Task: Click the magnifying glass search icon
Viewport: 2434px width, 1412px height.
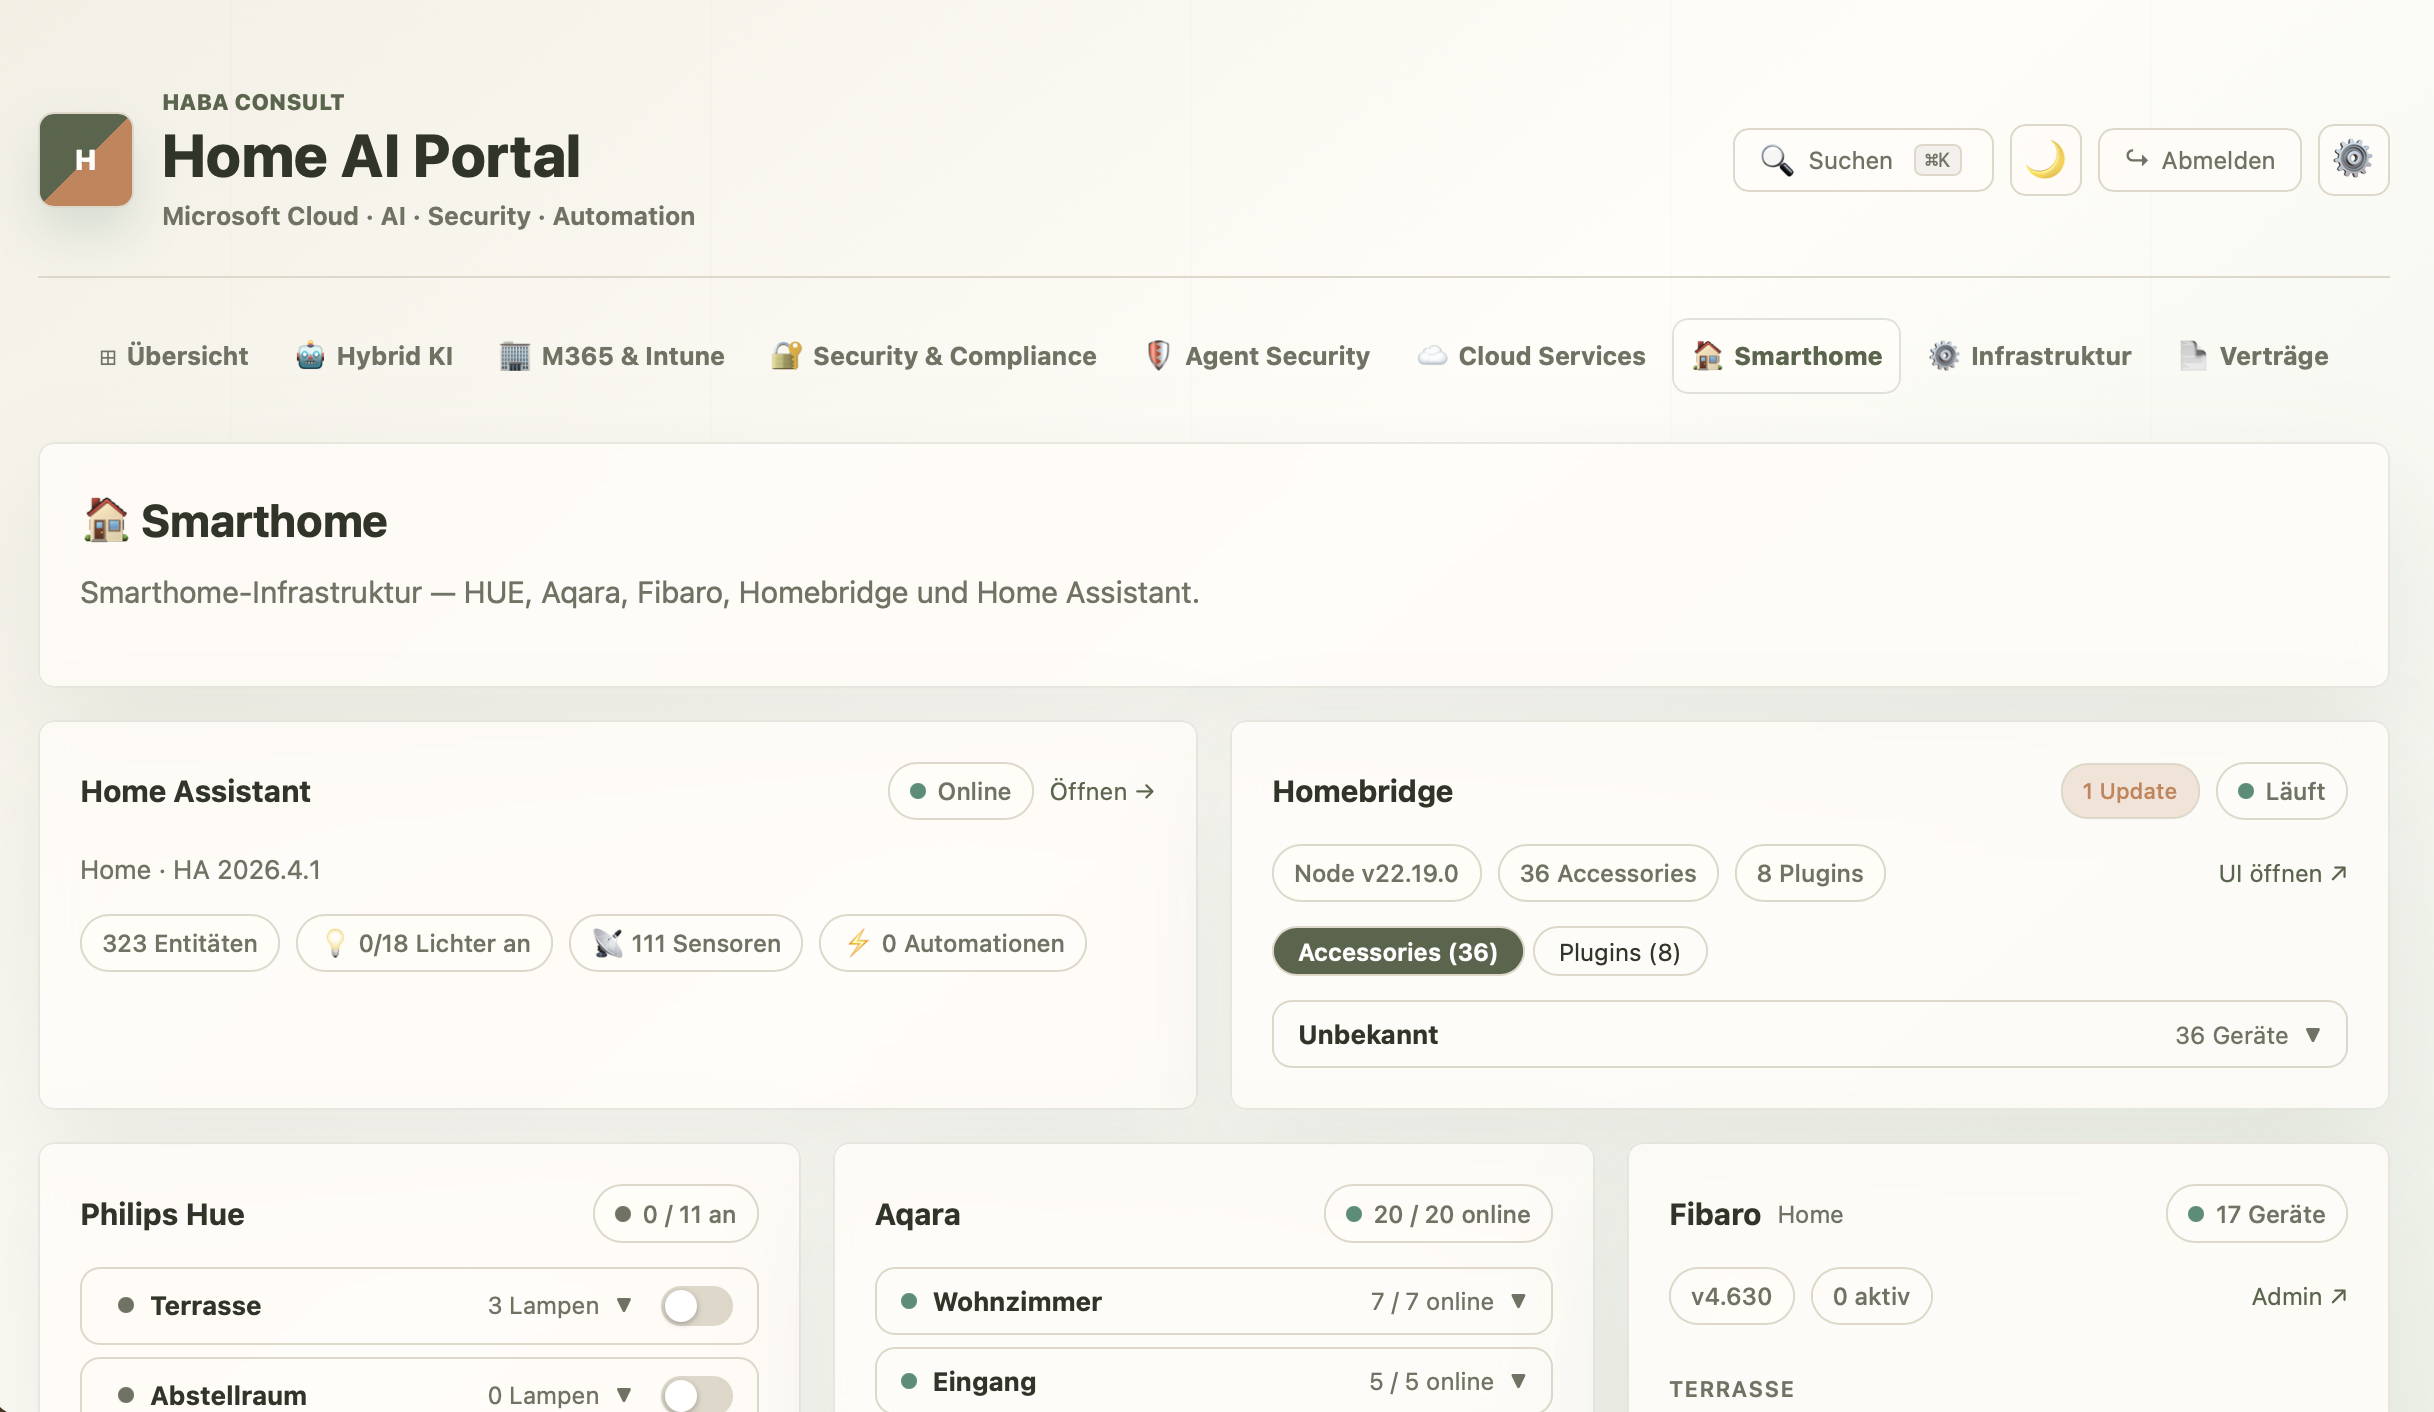Action: click(1776, 160)
